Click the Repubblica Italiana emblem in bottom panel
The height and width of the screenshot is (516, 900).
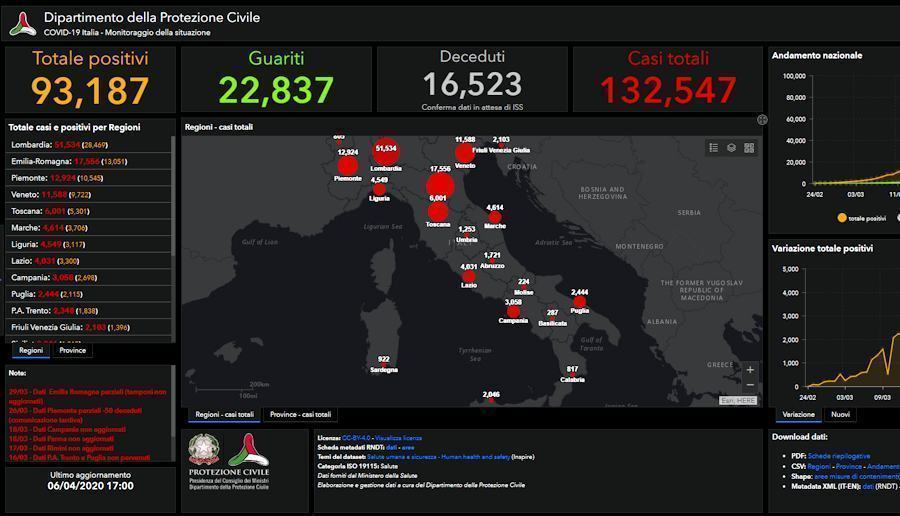coord(204,451)
